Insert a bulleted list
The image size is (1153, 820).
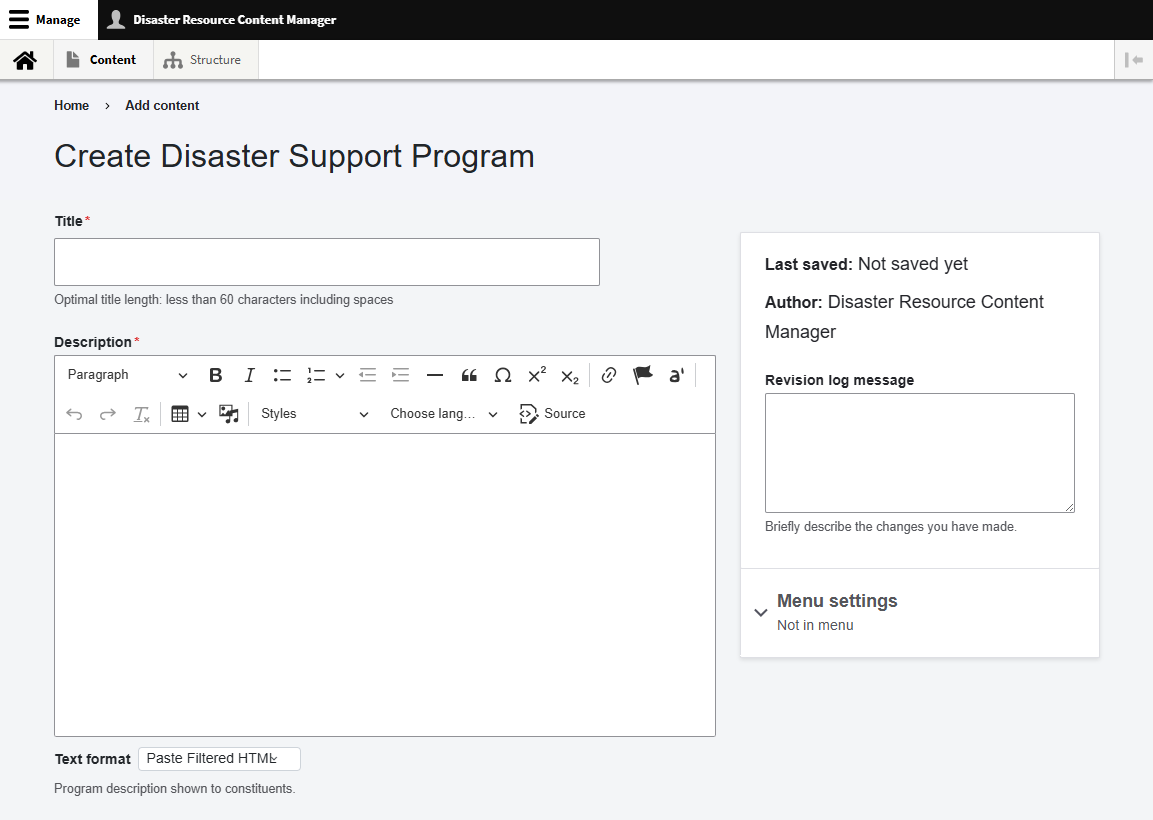tap(282, 375)
